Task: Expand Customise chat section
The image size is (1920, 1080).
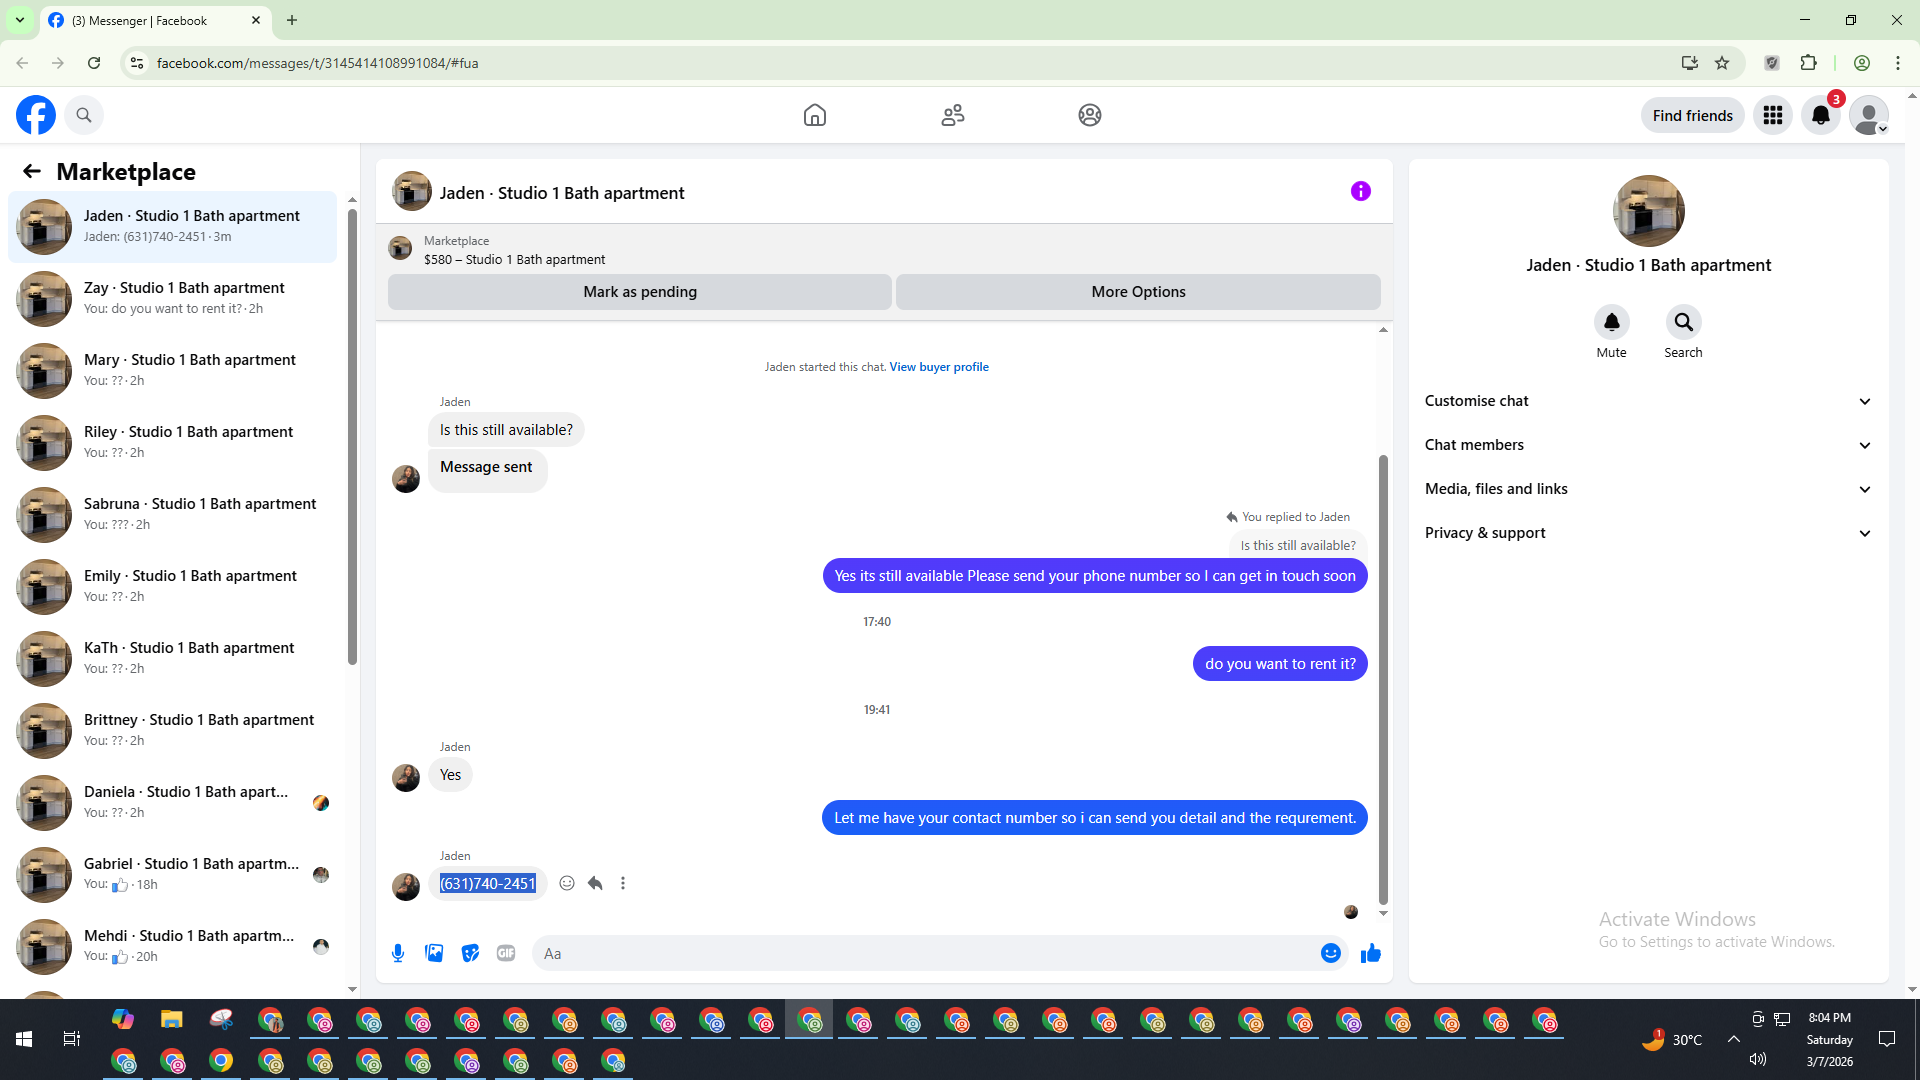Action: [1648, 401]
